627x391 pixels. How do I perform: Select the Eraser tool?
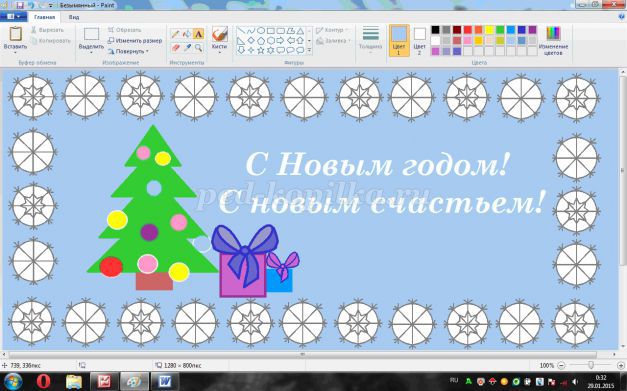point(175,48)
